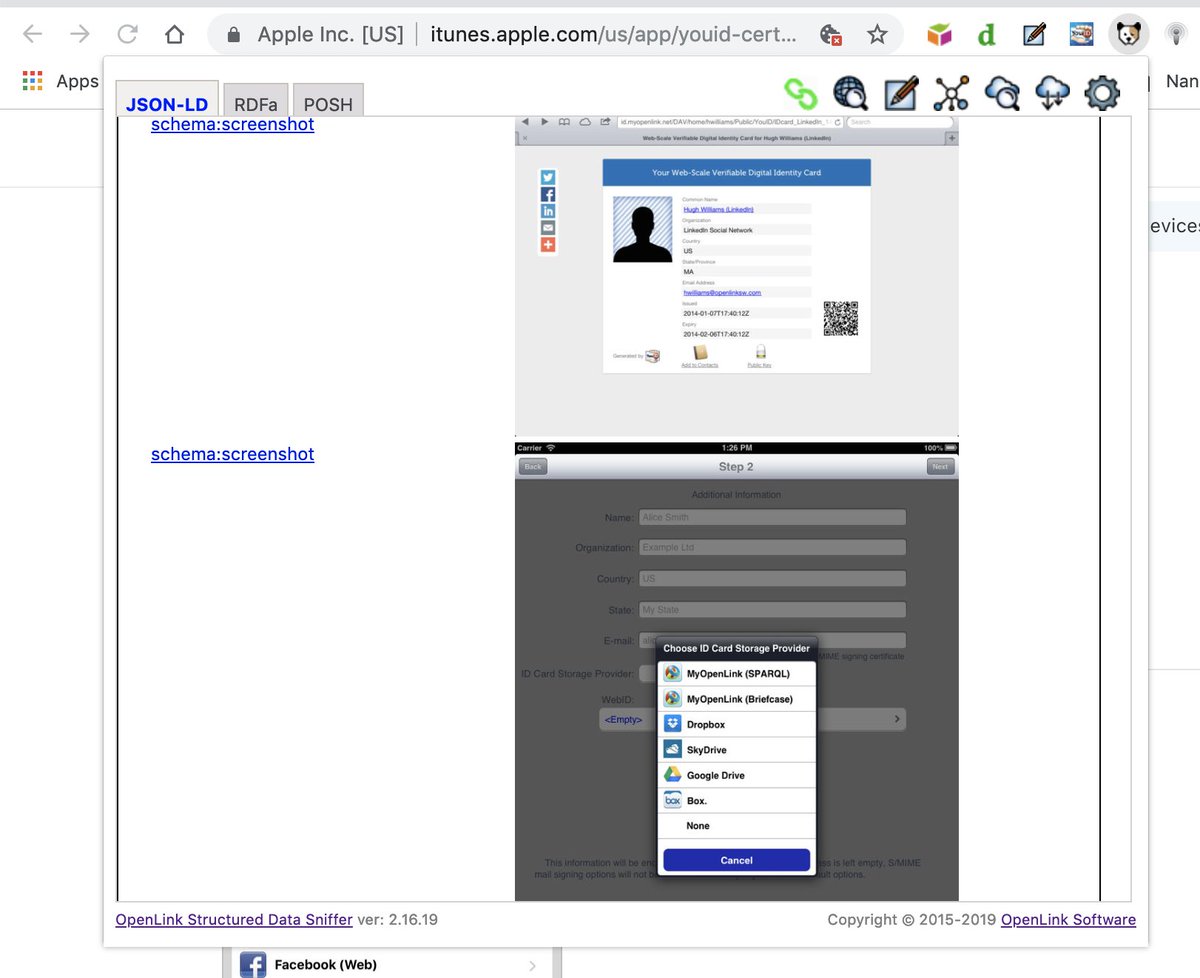The image size is (1200, 978).
Task: Open Sniffer settings gear icon
Action: click(x=1102, y=94)
